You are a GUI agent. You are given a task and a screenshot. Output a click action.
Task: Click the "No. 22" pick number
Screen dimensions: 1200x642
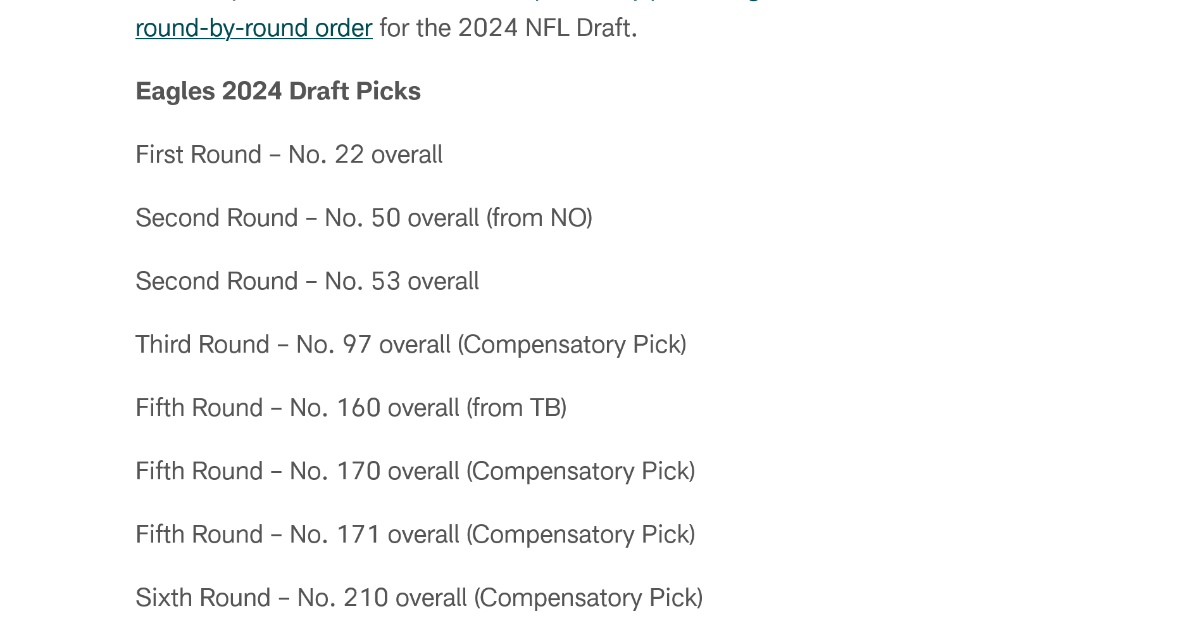tap(326, 155)
